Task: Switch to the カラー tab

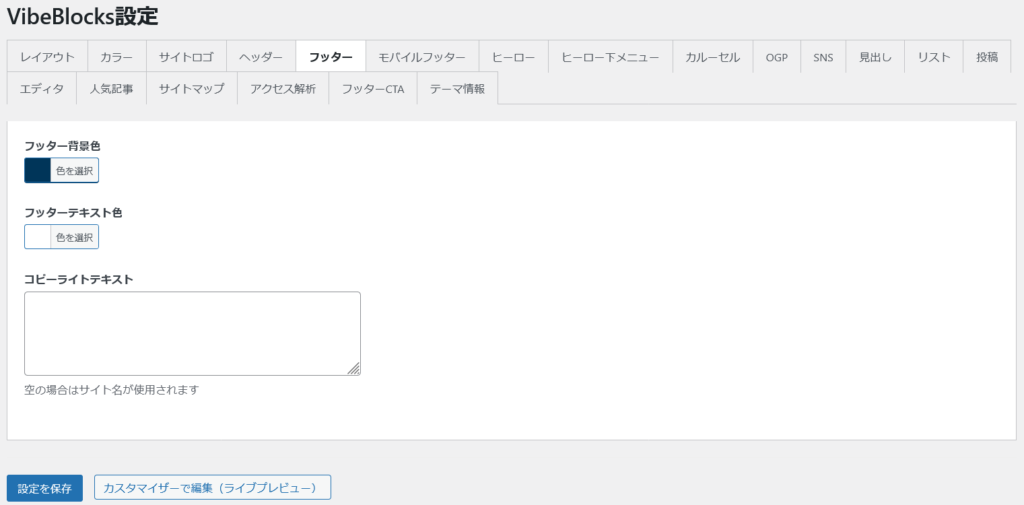Action: tap(117, 57)
